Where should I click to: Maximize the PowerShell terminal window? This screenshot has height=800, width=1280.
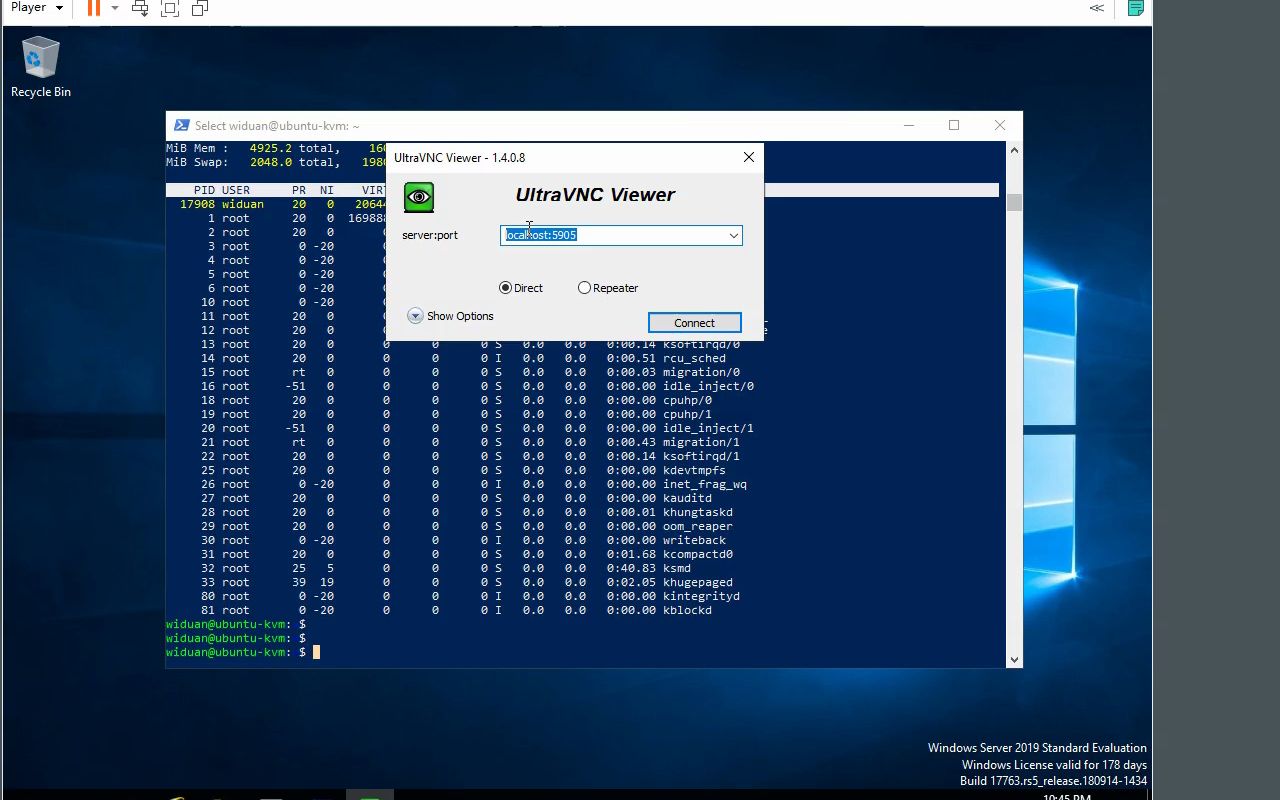click(954, 125)
